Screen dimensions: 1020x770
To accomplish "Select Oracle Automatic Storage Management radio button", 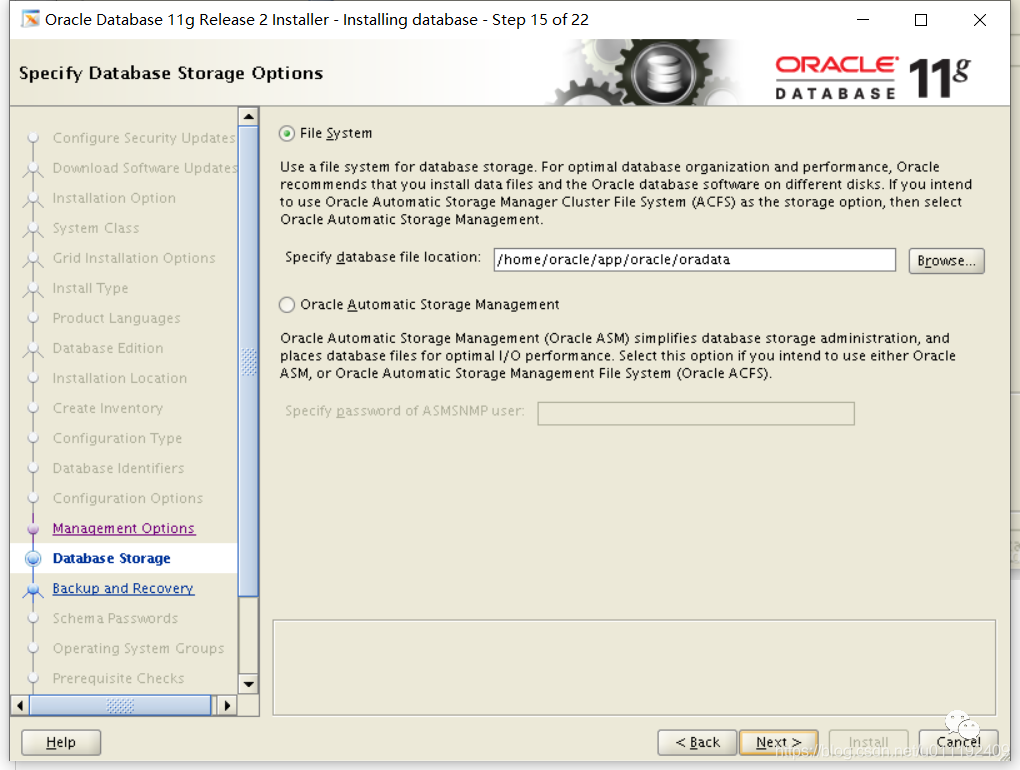I will 287,305.
